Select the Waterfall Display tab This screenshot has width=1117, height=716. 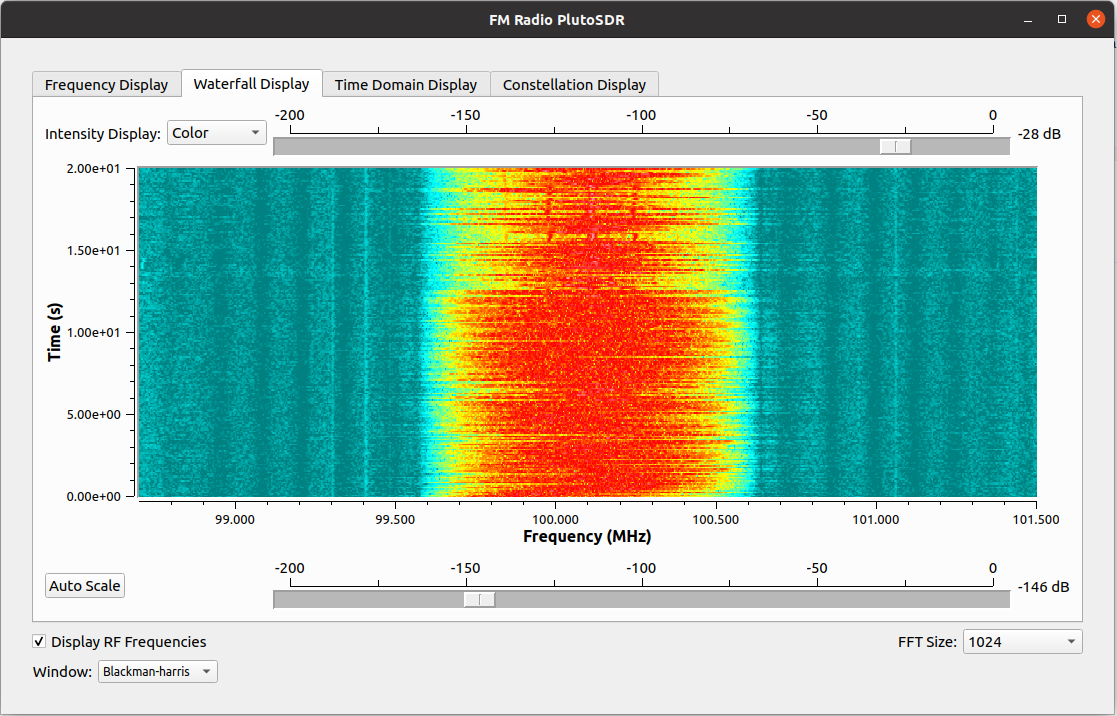tap(251, 84)
